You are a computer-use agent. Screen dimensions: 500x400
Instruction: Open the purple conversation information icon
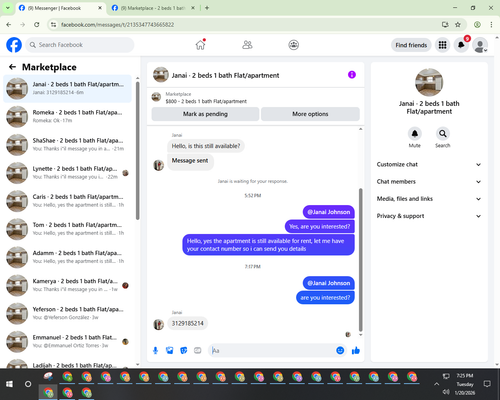[352, 75]
